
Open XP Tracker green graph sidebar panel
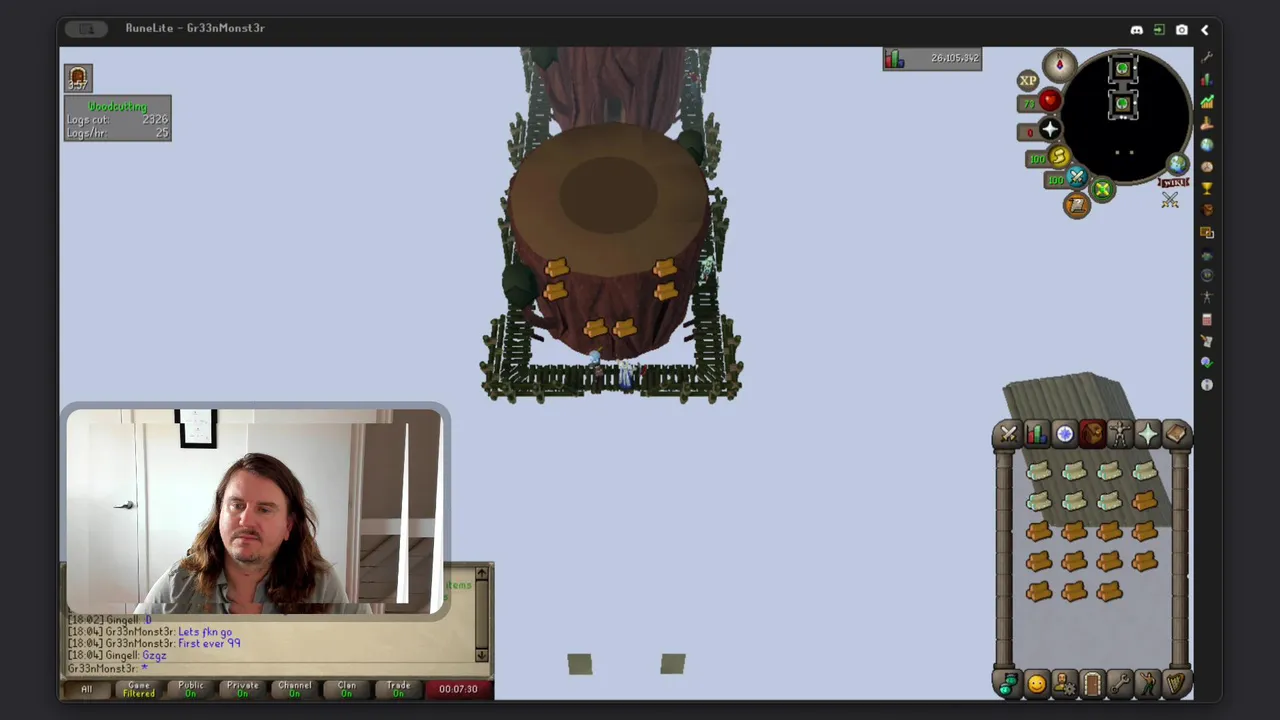pos(1207,101)
